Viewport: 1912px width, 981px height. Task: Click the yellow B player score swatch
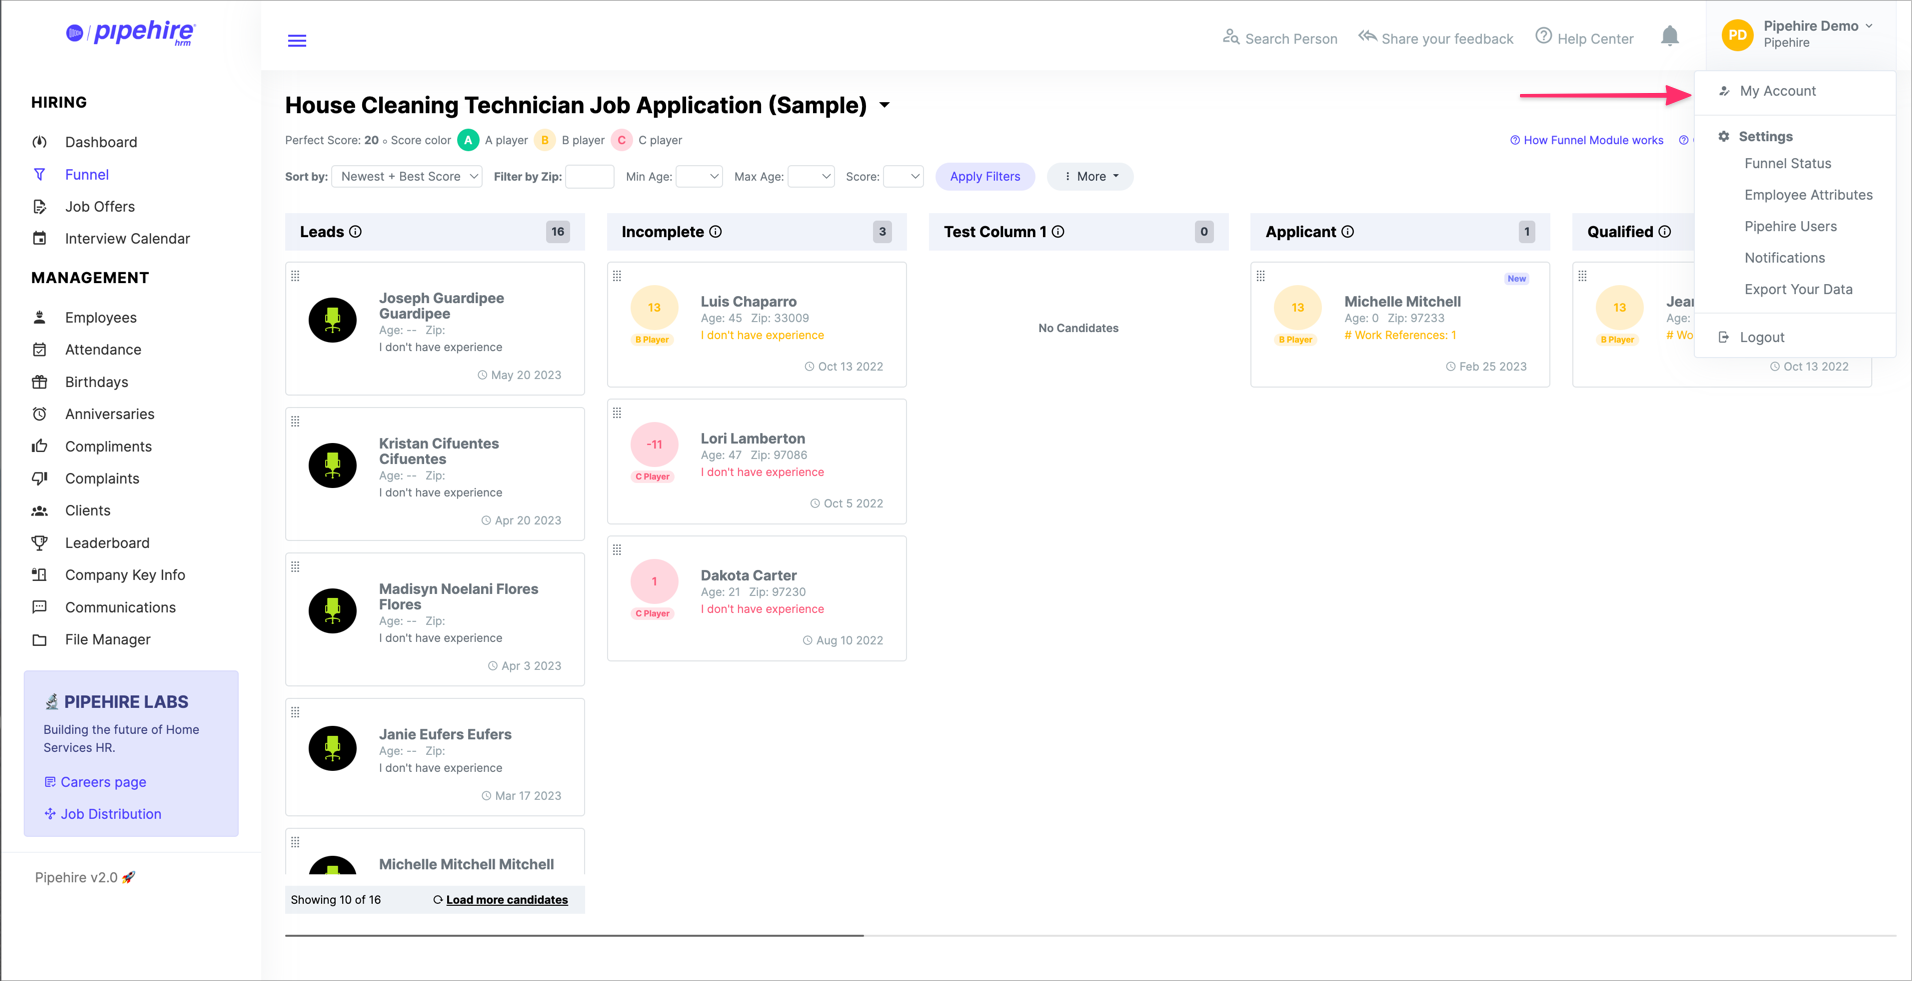tap(545, 140)
